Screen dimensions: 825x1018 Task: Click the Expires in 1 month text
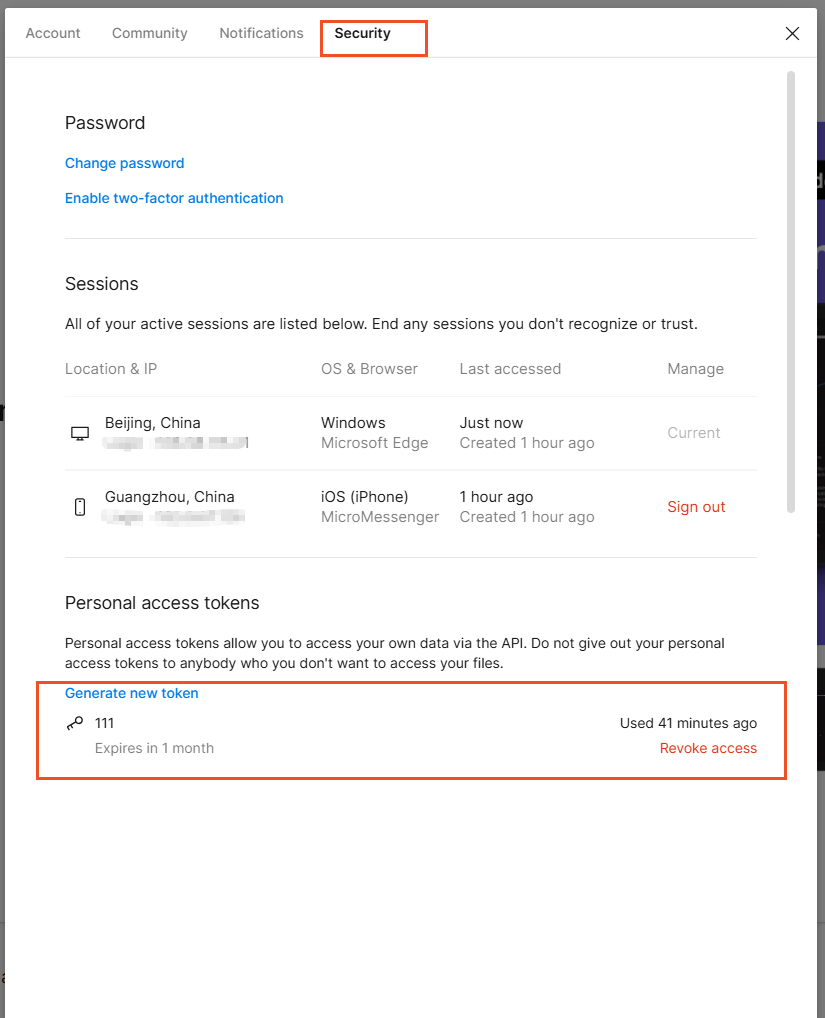154,748
